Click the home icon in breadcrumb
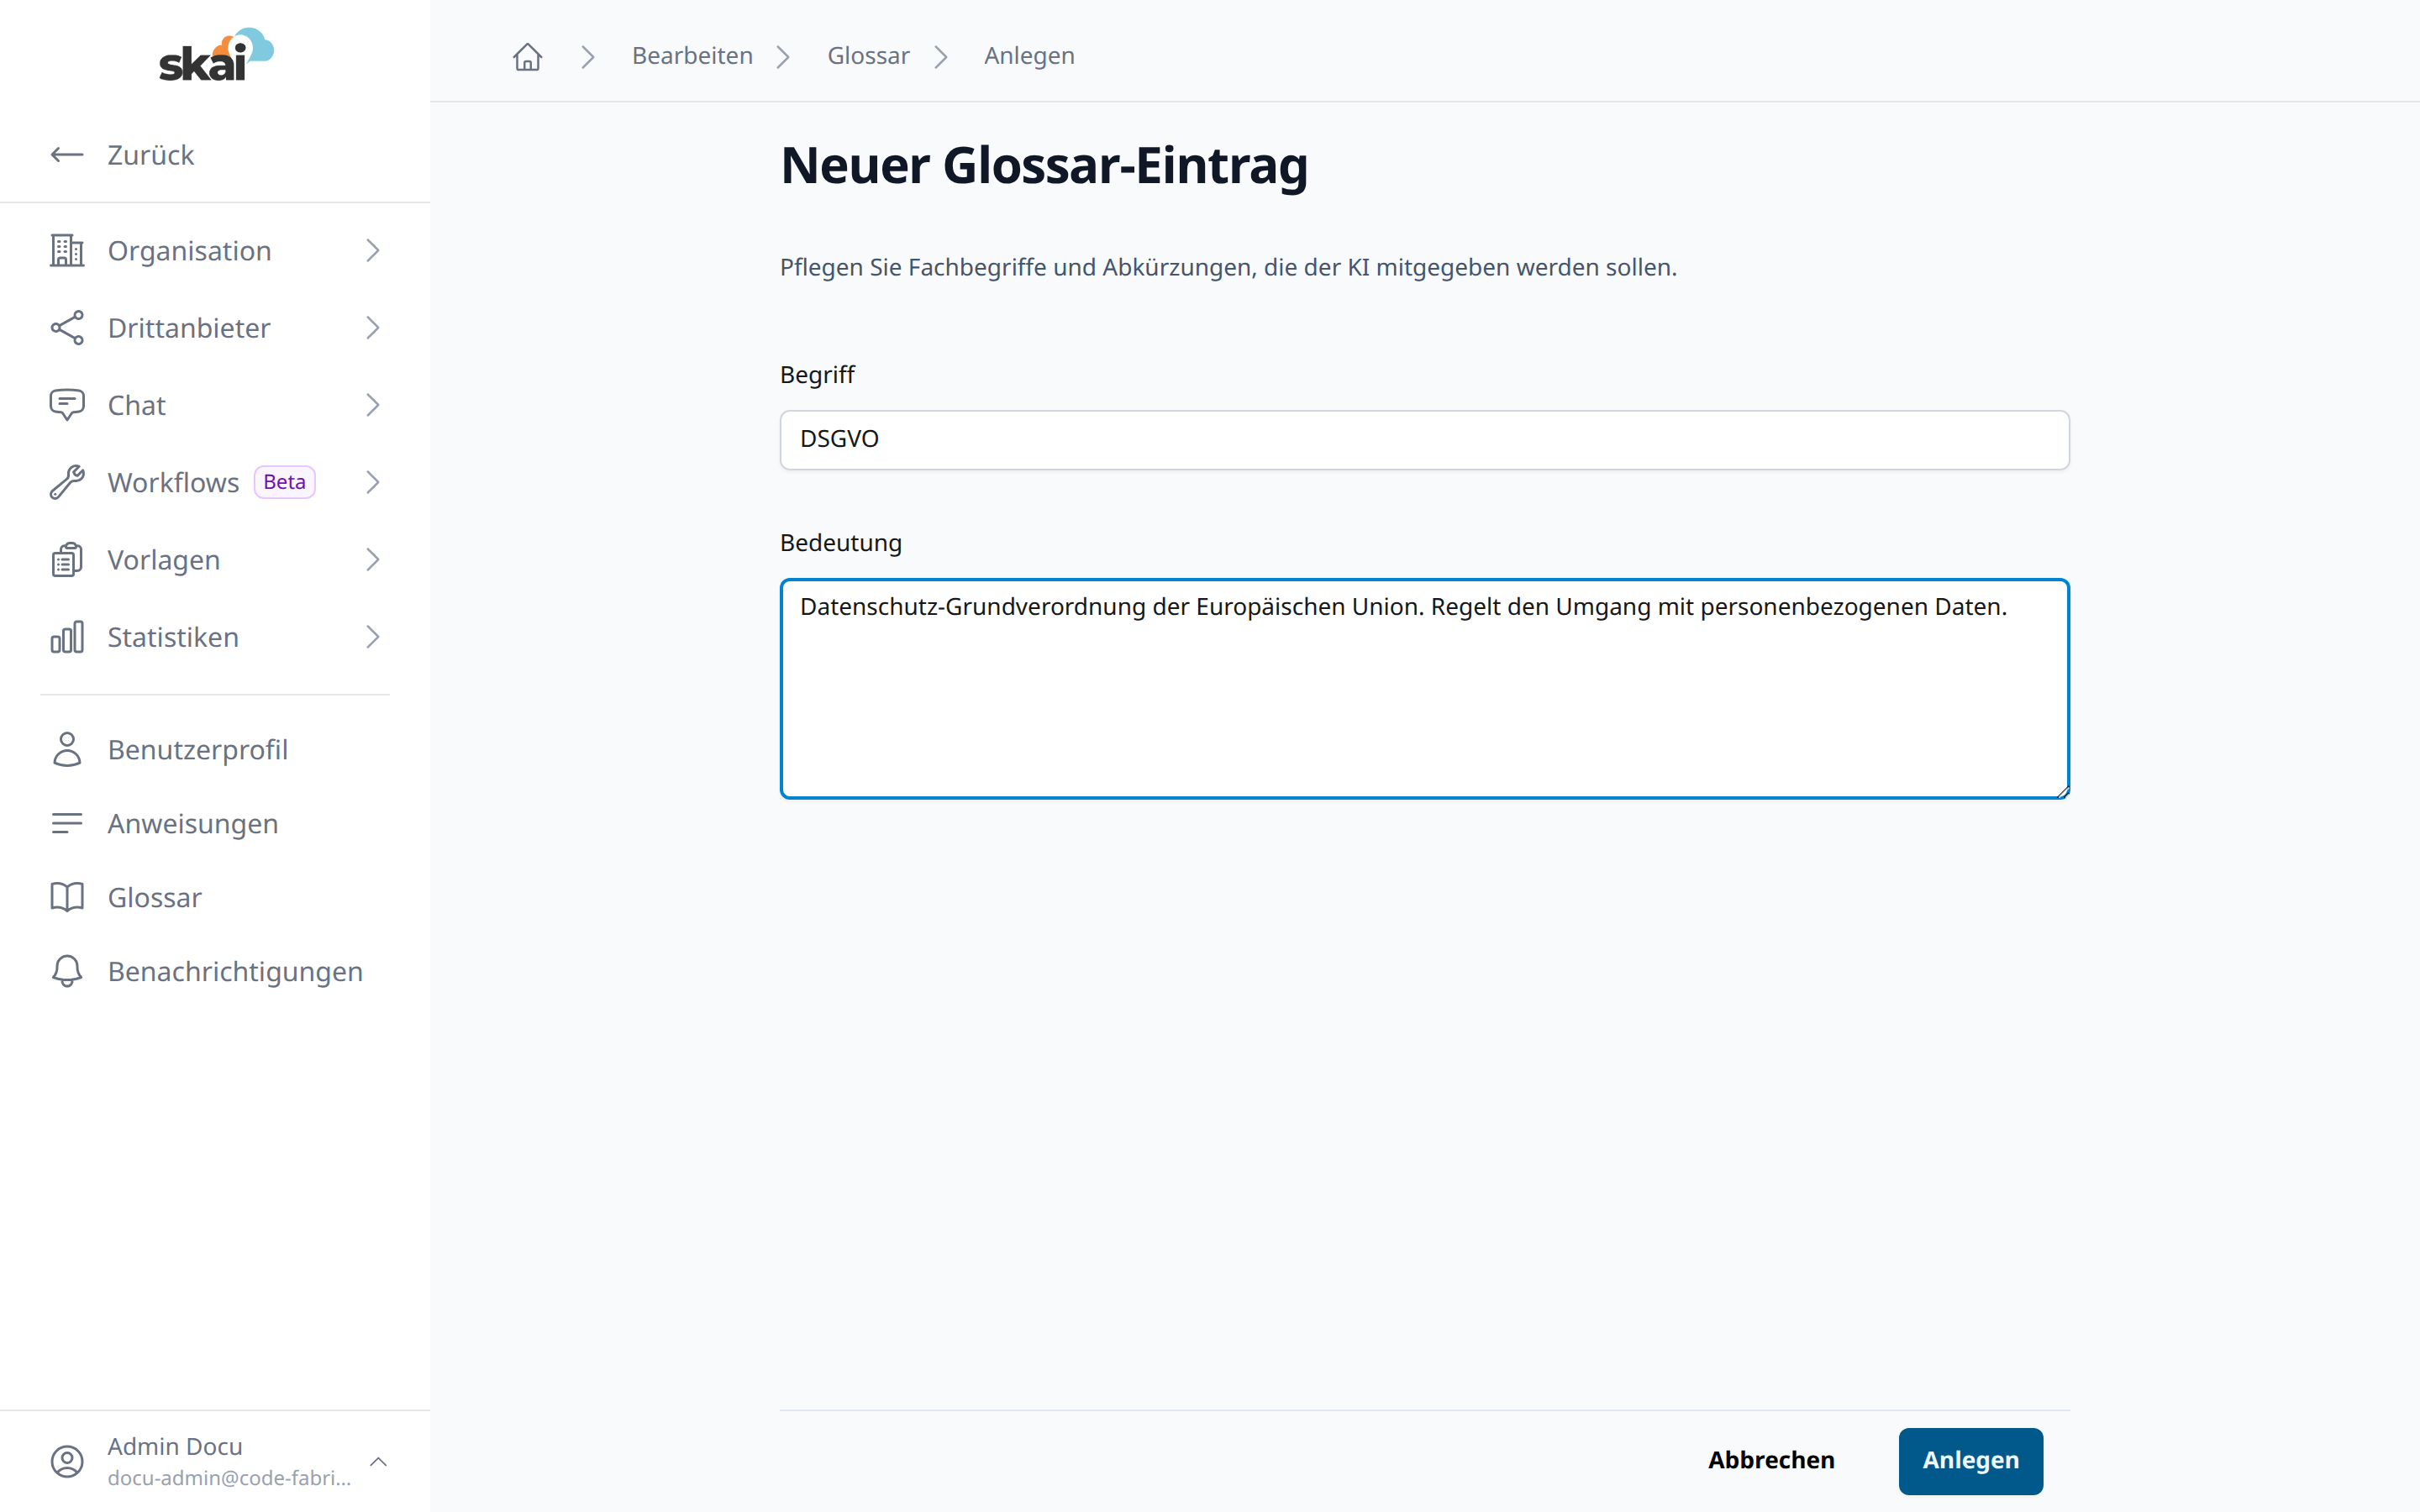 [x=528, y=56]
